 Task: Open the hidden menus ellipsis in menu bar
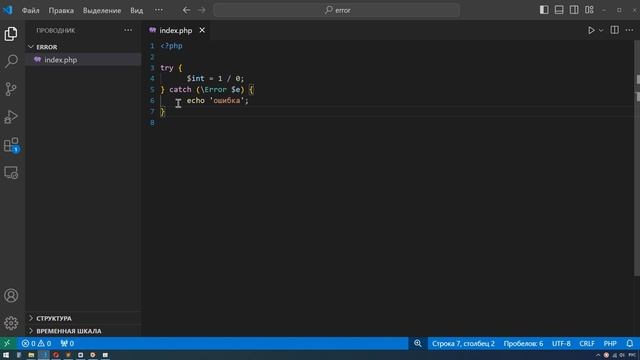159,10
